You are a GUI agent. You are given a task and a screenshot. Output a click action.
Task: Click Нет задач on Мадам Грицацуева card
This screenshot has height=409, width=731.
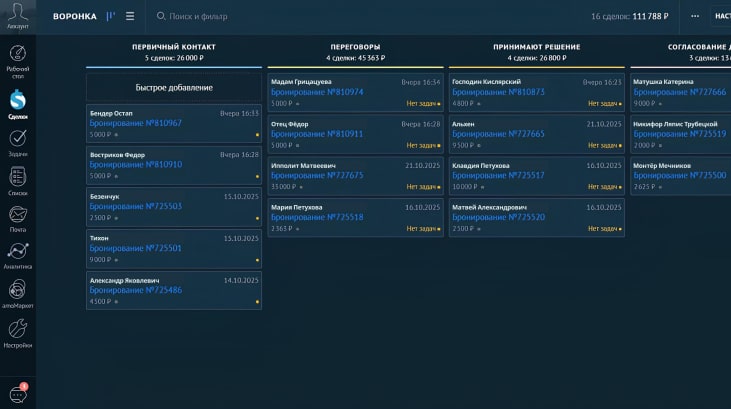[x=421, y=103]
